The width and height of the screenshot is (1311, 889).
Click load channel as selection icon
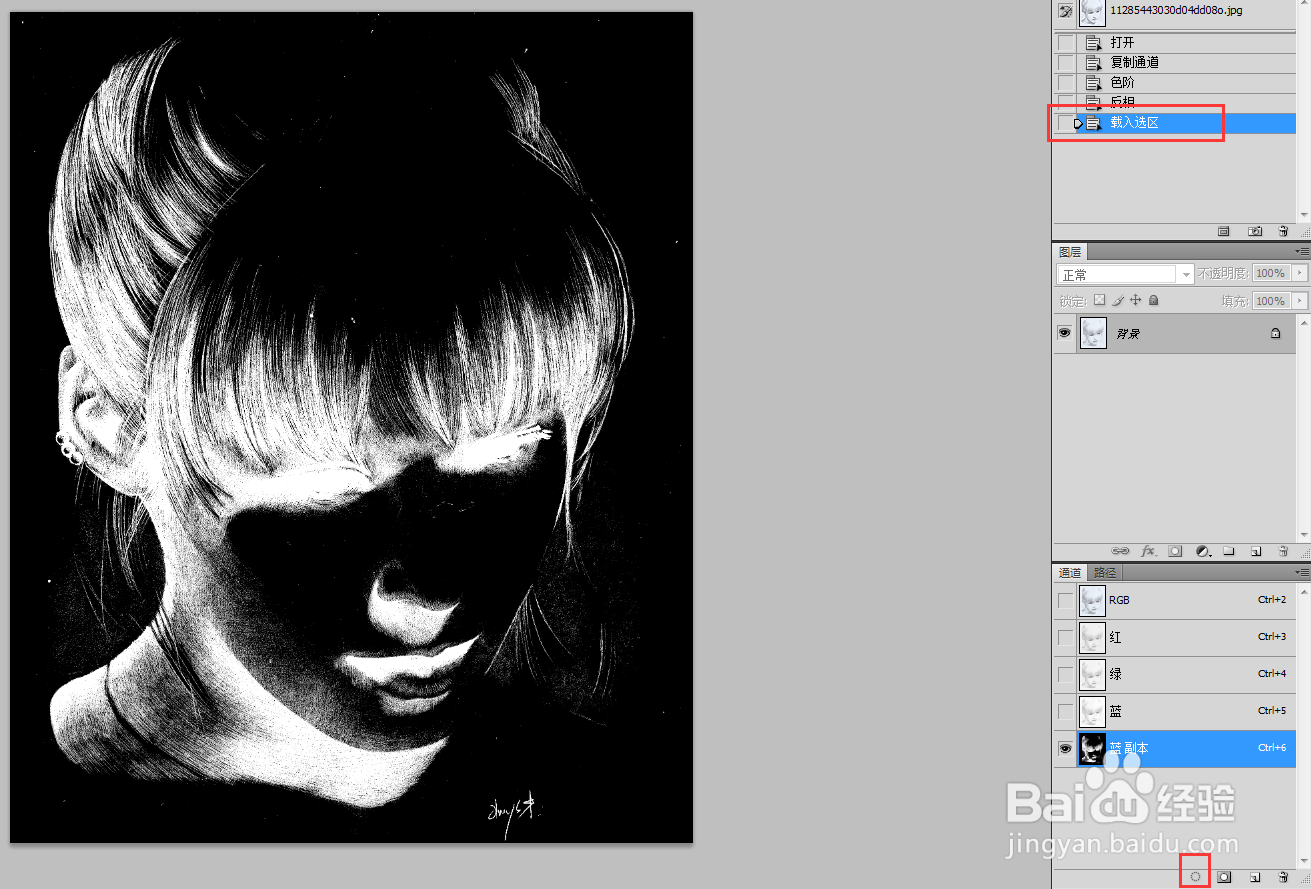tap(1195, 877)
